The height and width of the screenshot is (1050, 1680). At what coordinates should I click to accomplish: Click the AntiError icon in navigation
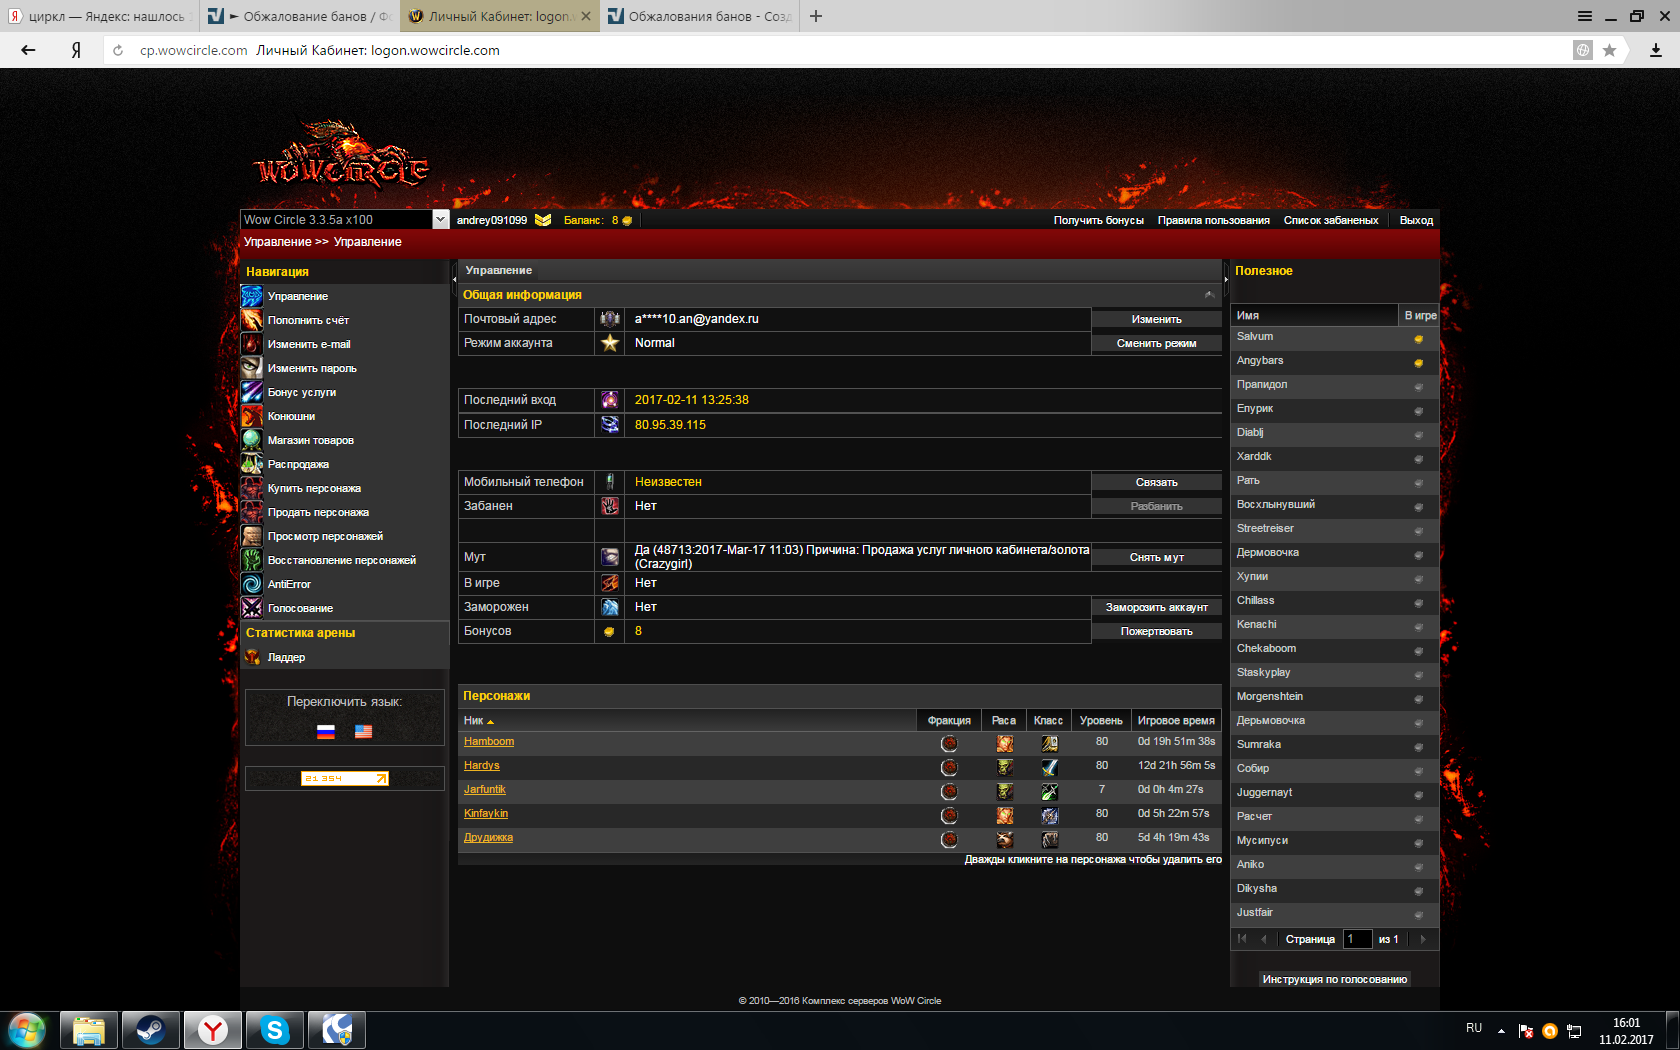click(x=252, y=584)
